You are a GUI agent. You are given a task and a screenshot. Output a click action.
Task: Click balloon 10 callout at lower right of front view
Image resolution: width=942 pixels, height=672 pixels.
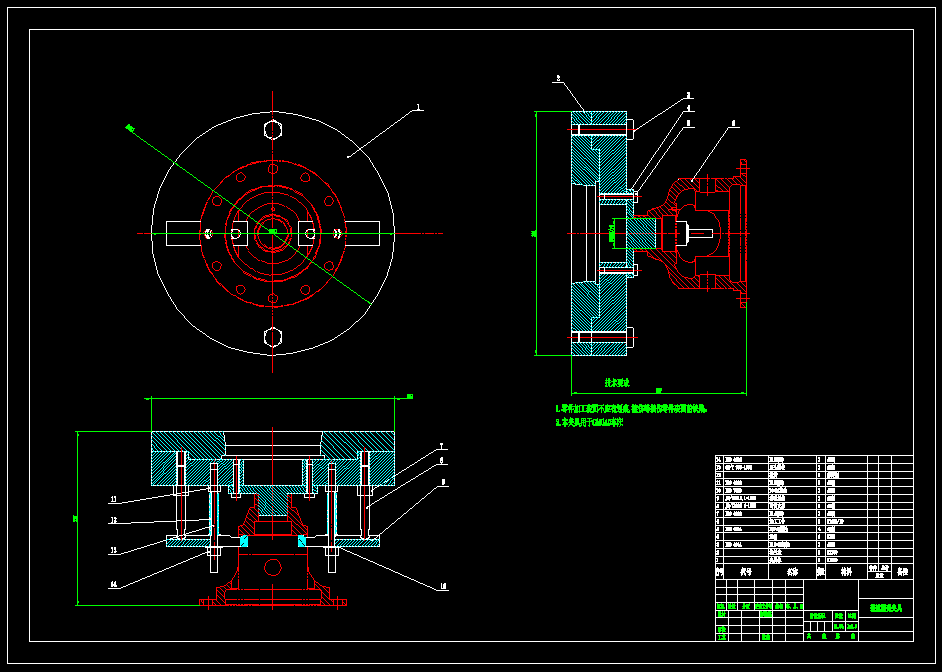[x=443, y=587]
